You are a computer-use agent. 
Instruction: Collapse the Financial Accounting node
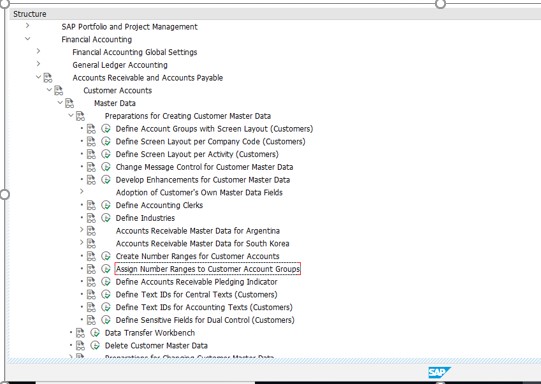(x=28, y=39)
